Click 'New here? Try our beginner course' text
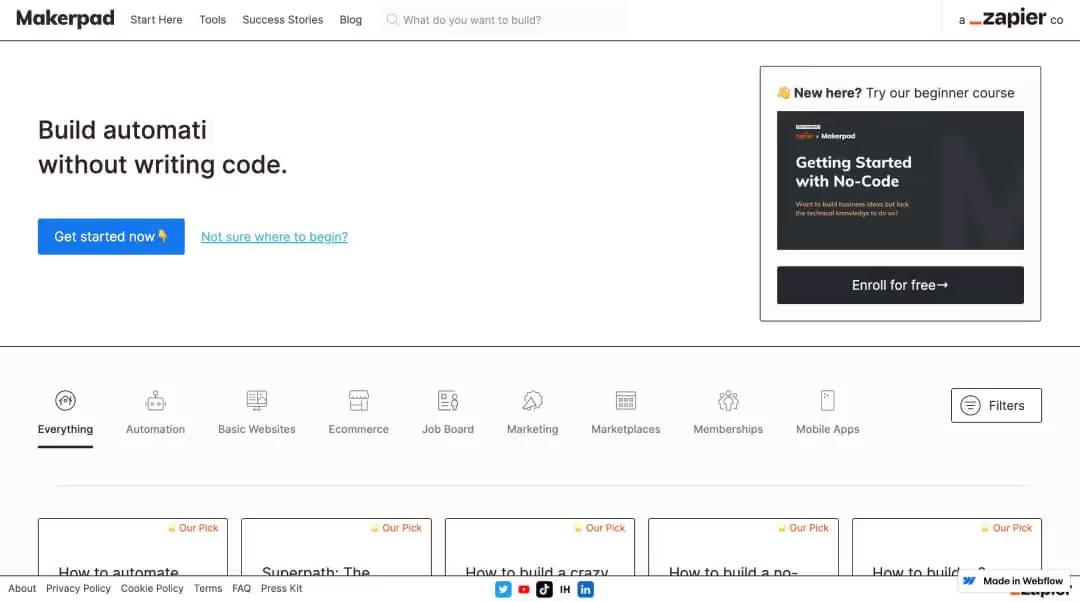Screen dimensions: 1080x602 pyautogui.click(x=896, y=93)
